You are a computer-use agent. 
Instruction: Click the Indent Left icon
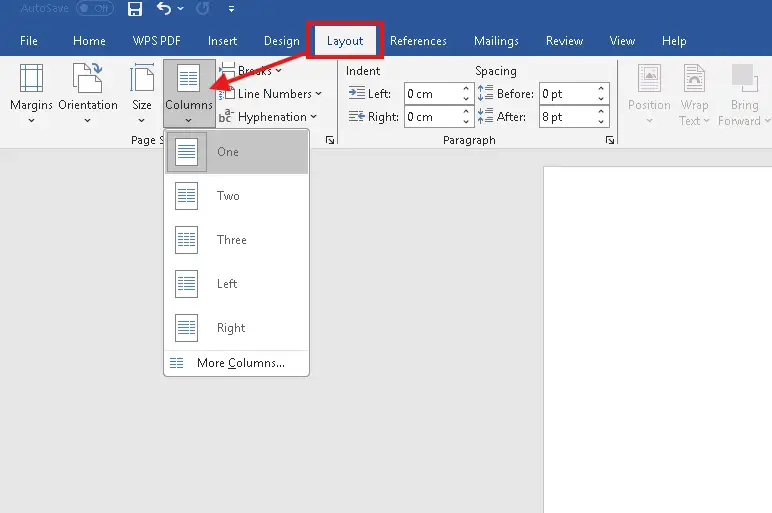click(356, 93)
